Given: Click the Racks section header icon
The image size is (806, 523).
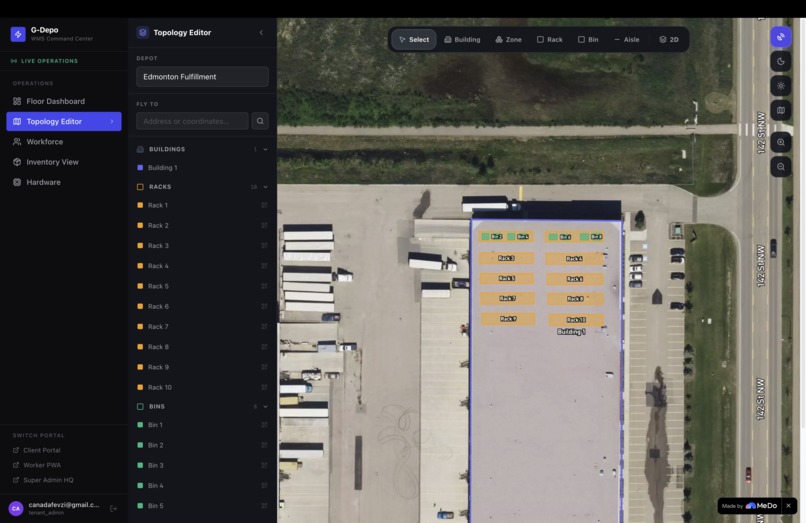Looking at the screenshot, I should [140, 187].
